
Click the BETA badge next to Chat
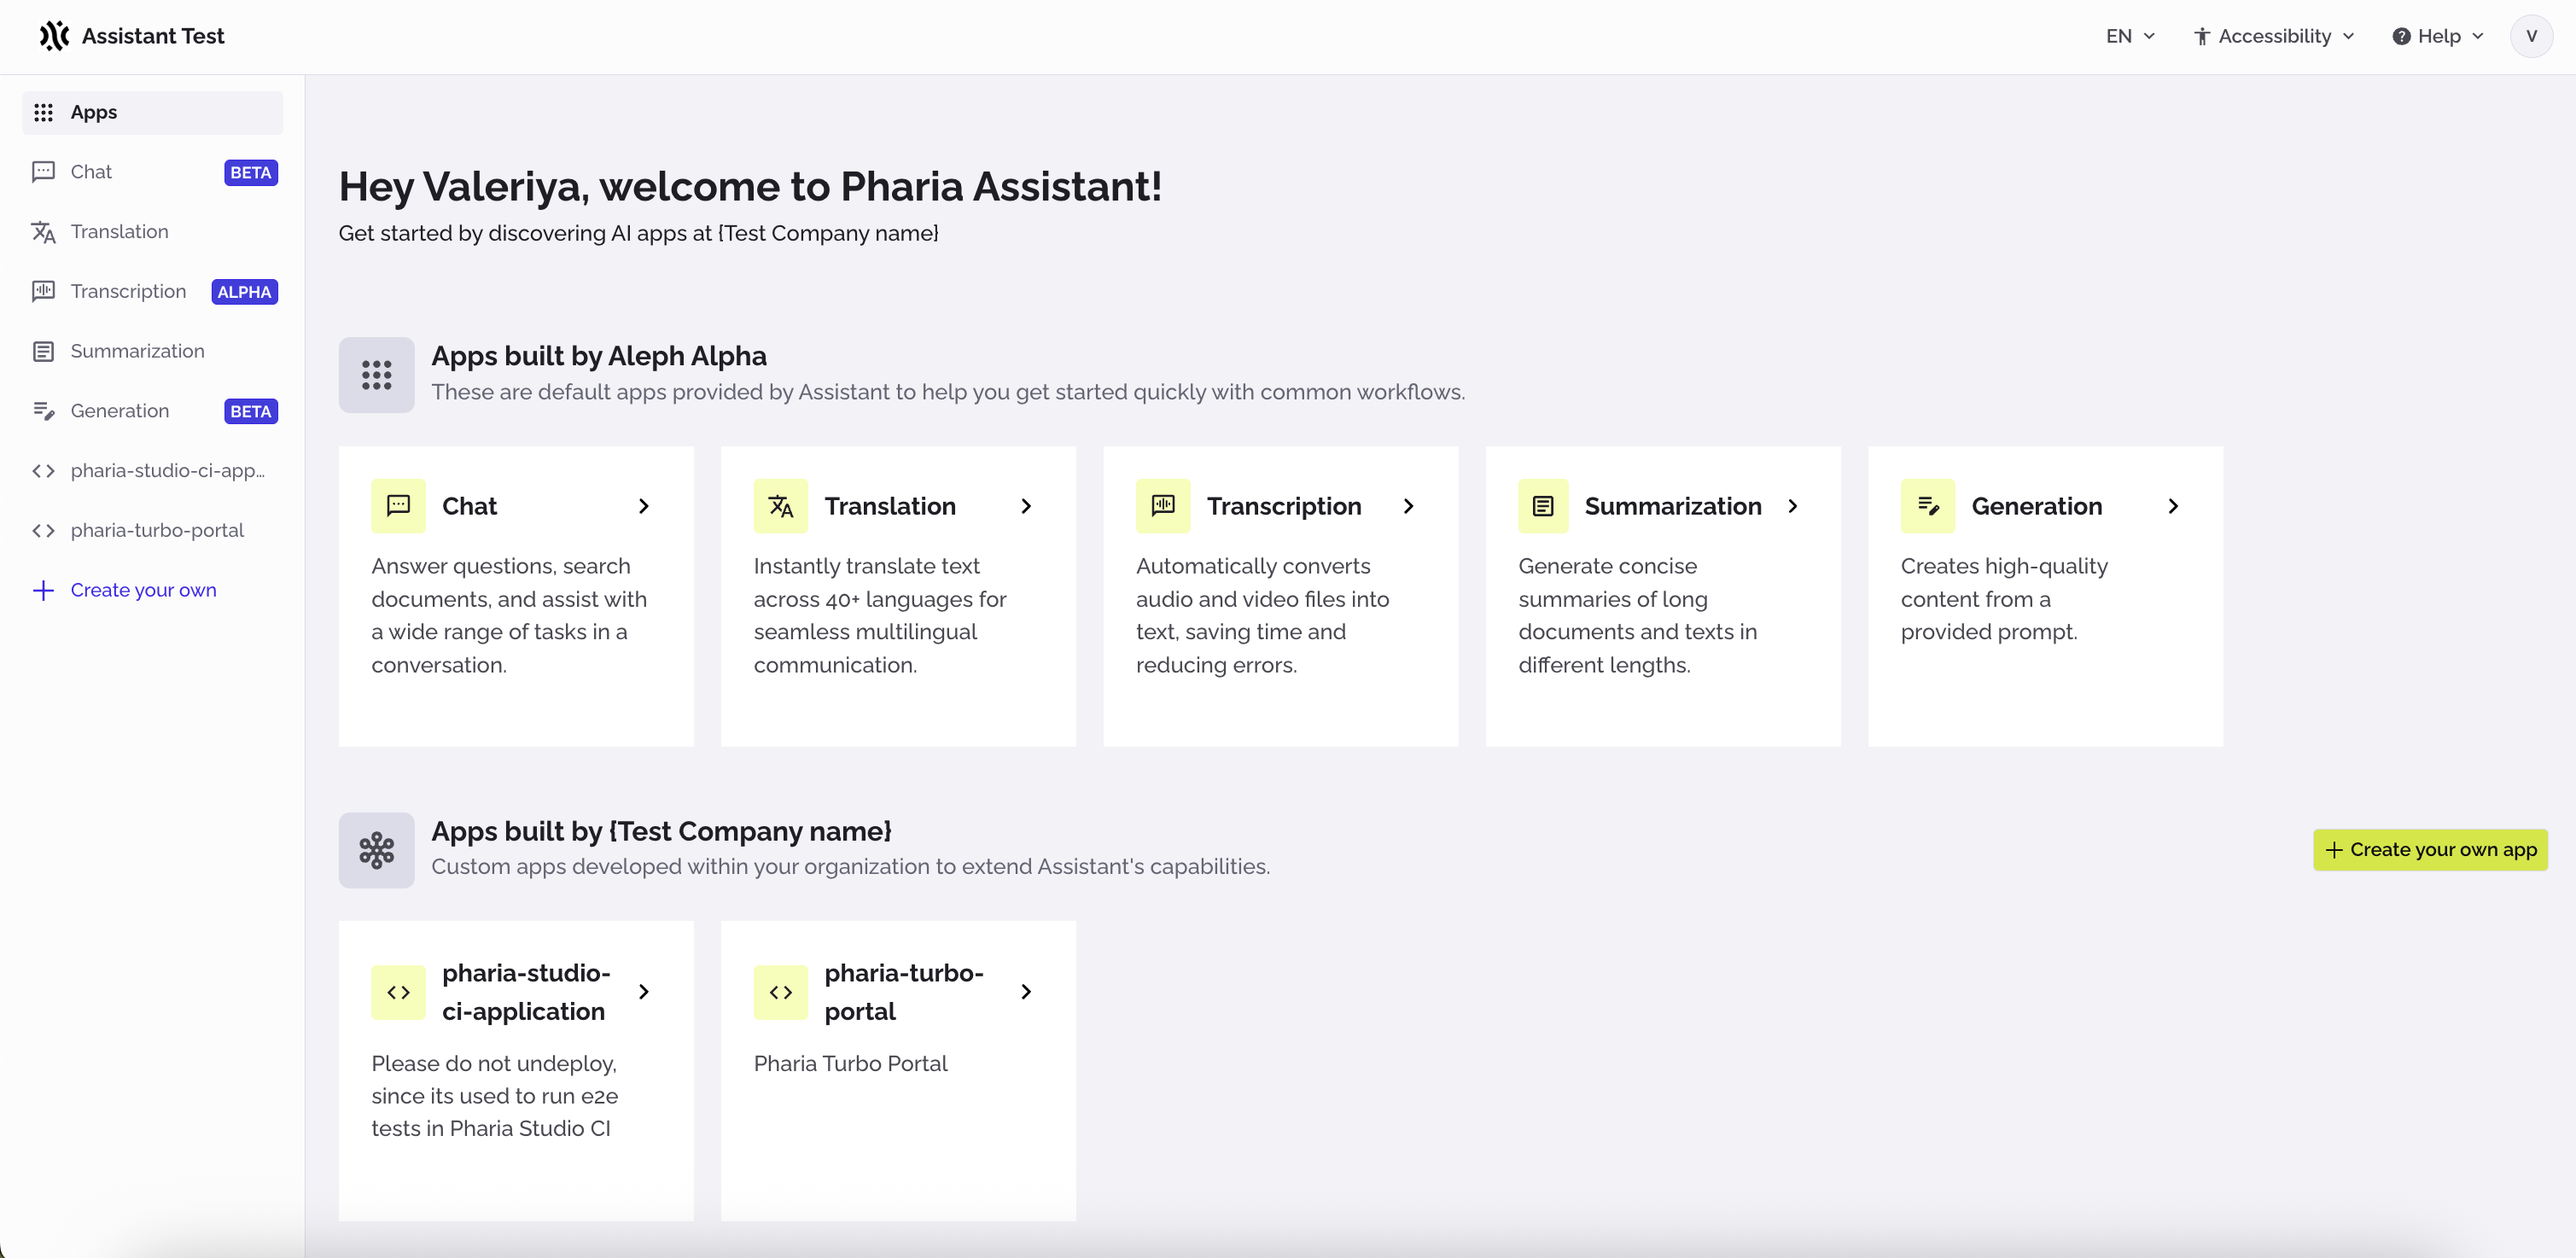coord(250,172)
